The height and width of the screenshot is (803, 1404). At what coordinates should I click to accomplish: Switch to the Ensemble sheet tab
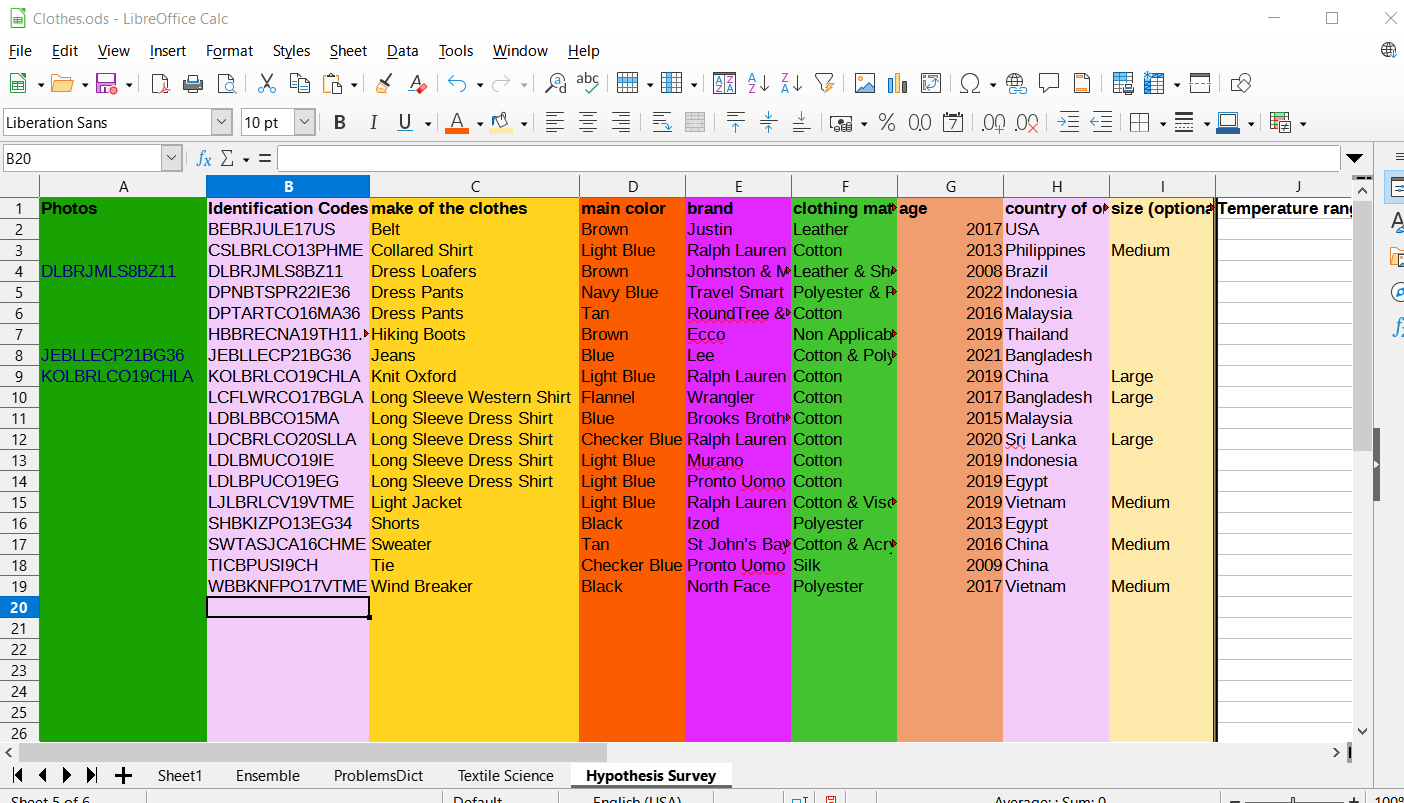(x=268, y=776)
